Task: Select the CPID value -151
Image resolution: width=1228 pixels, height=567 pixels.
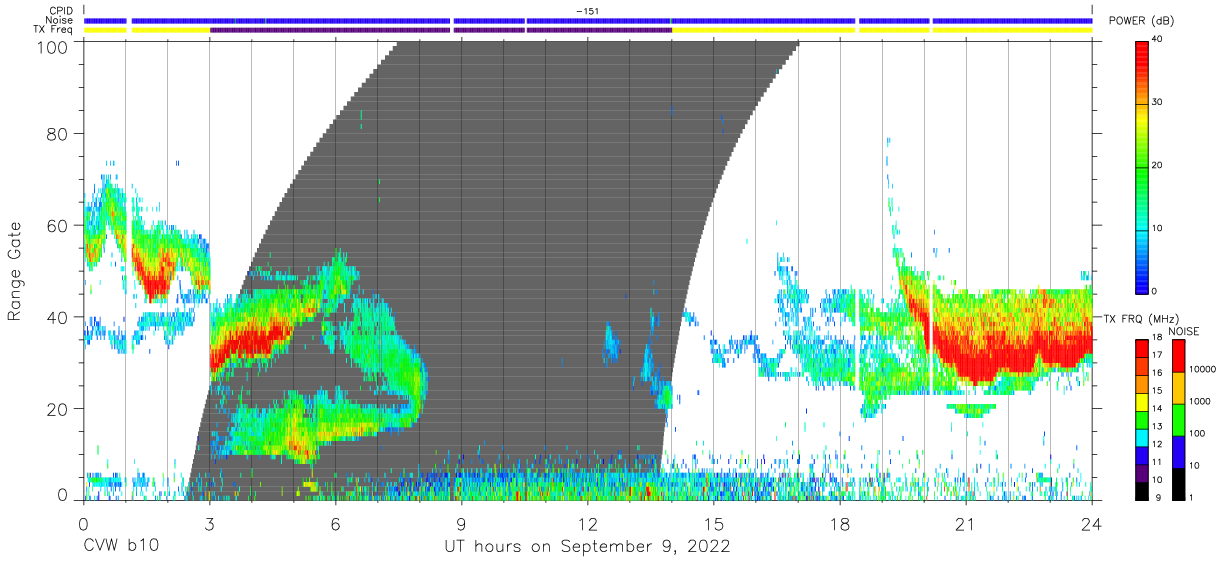Action: click(x=588, y=11)
